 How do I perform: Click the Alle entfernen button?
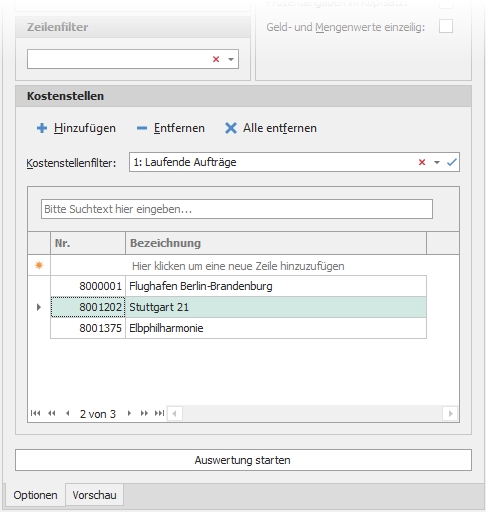[x=270, y=128]
